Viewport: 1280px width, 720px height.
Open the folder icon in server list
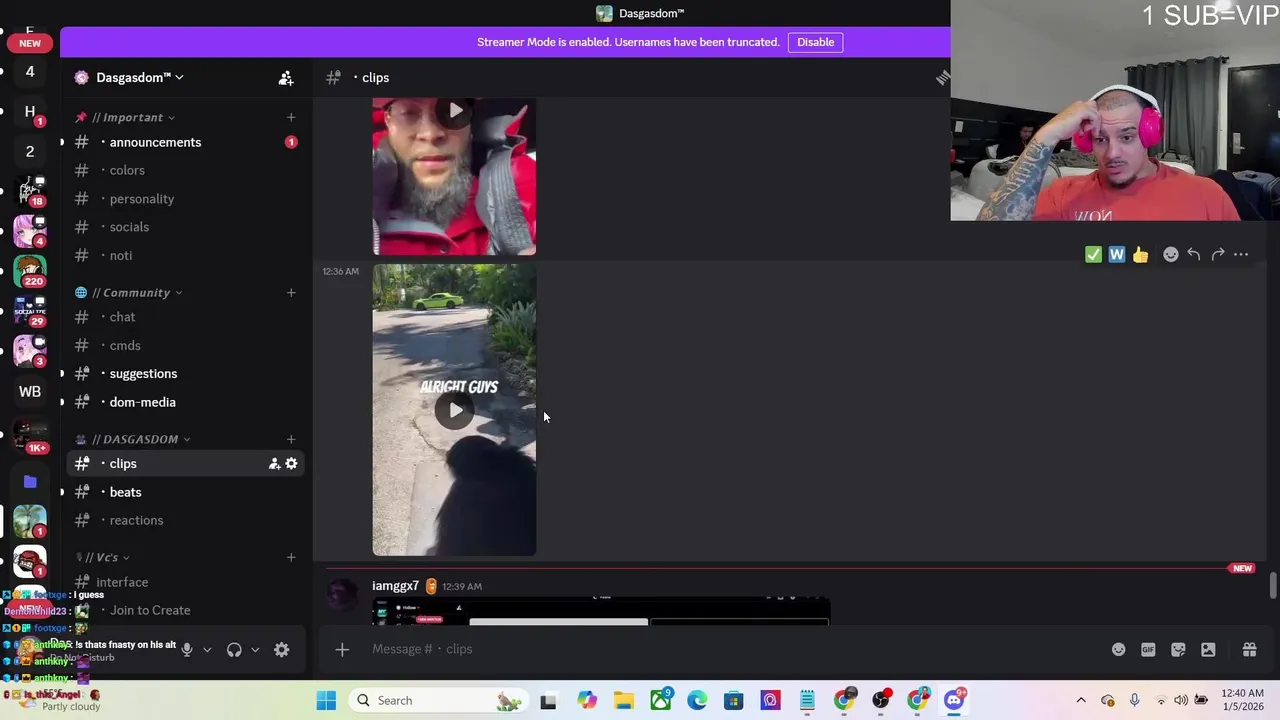[30, 481]
